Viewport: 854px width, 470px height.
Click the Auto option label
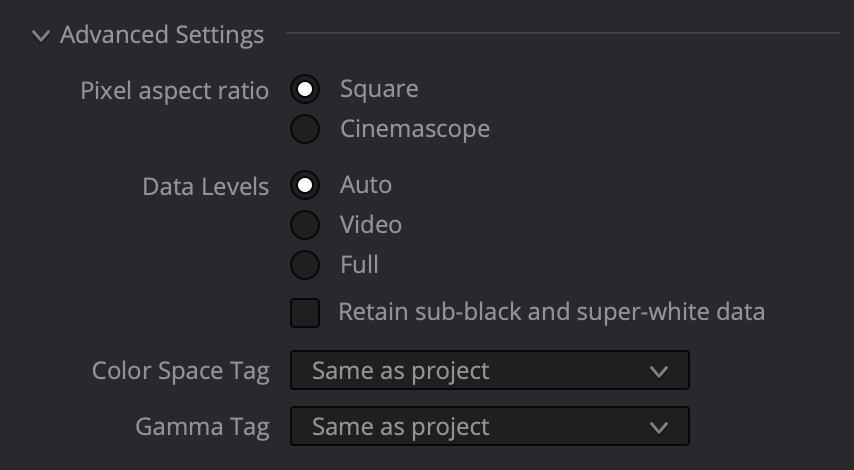click(x=366, y=185)
